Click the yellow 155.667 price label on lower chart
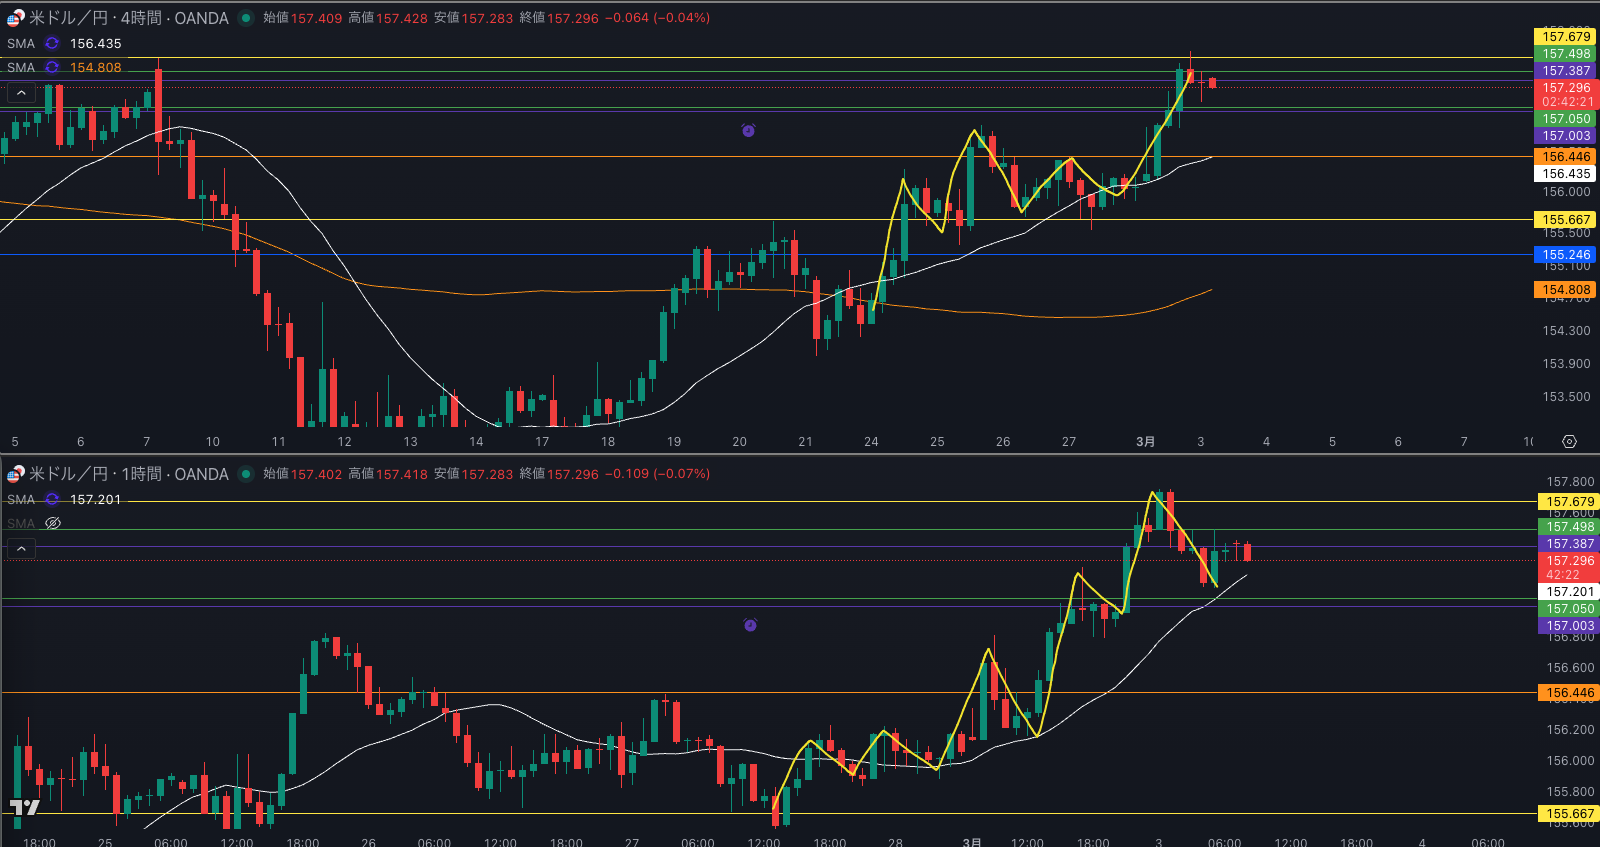 click(1570, 814)
